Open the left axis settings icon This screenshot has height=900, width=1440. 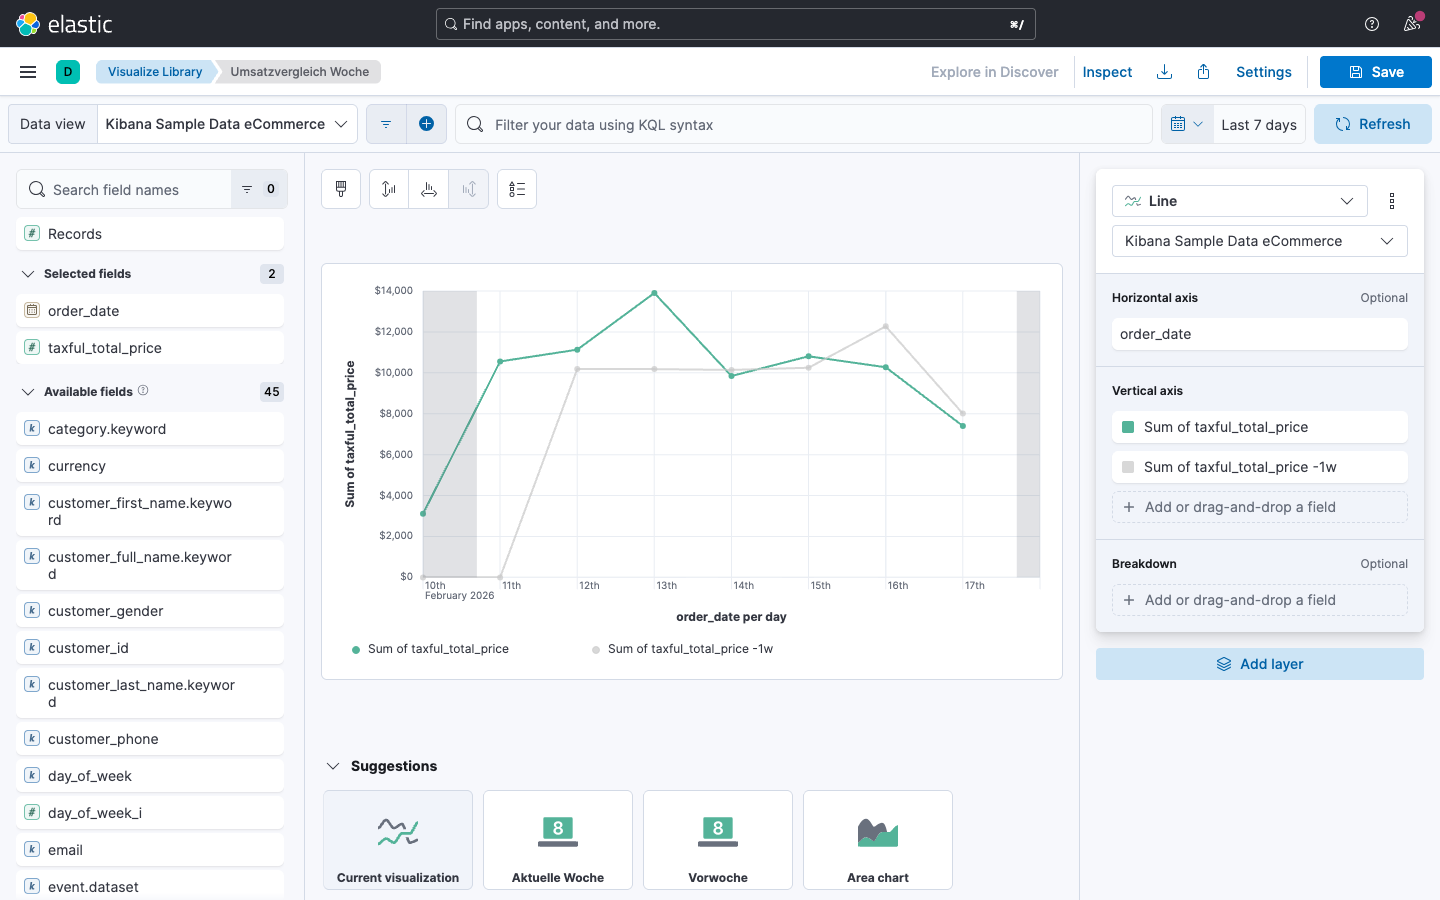(389, 189)
